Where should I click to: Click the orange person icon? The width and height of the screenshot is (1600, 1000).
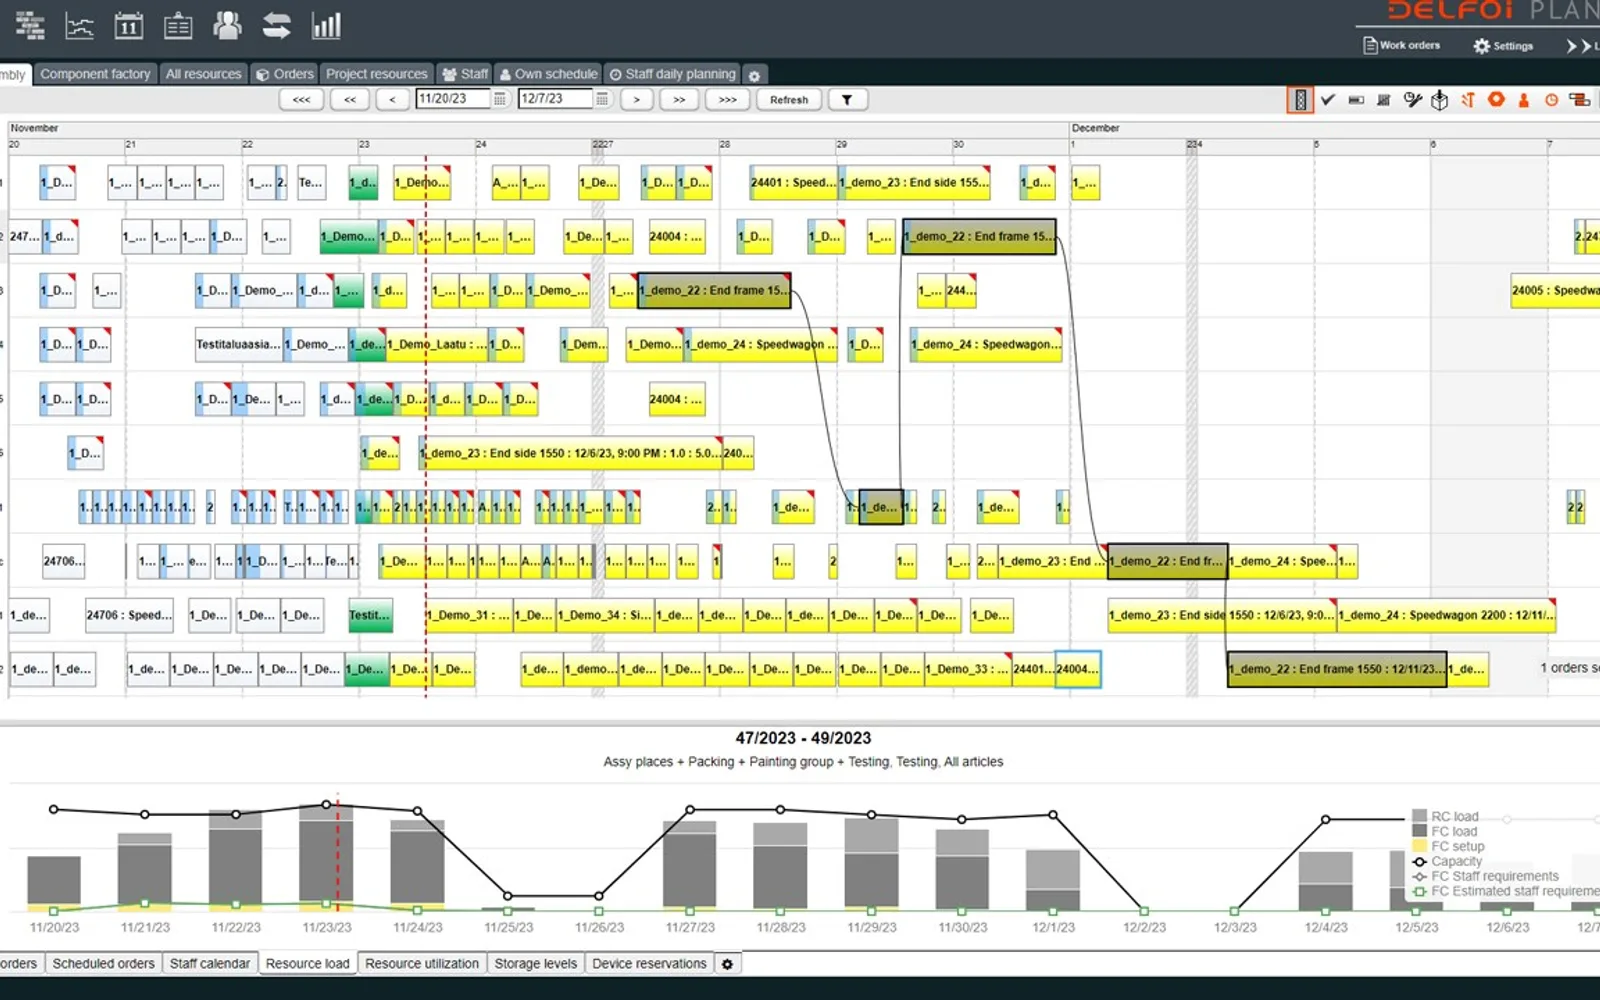[1524, 100]
